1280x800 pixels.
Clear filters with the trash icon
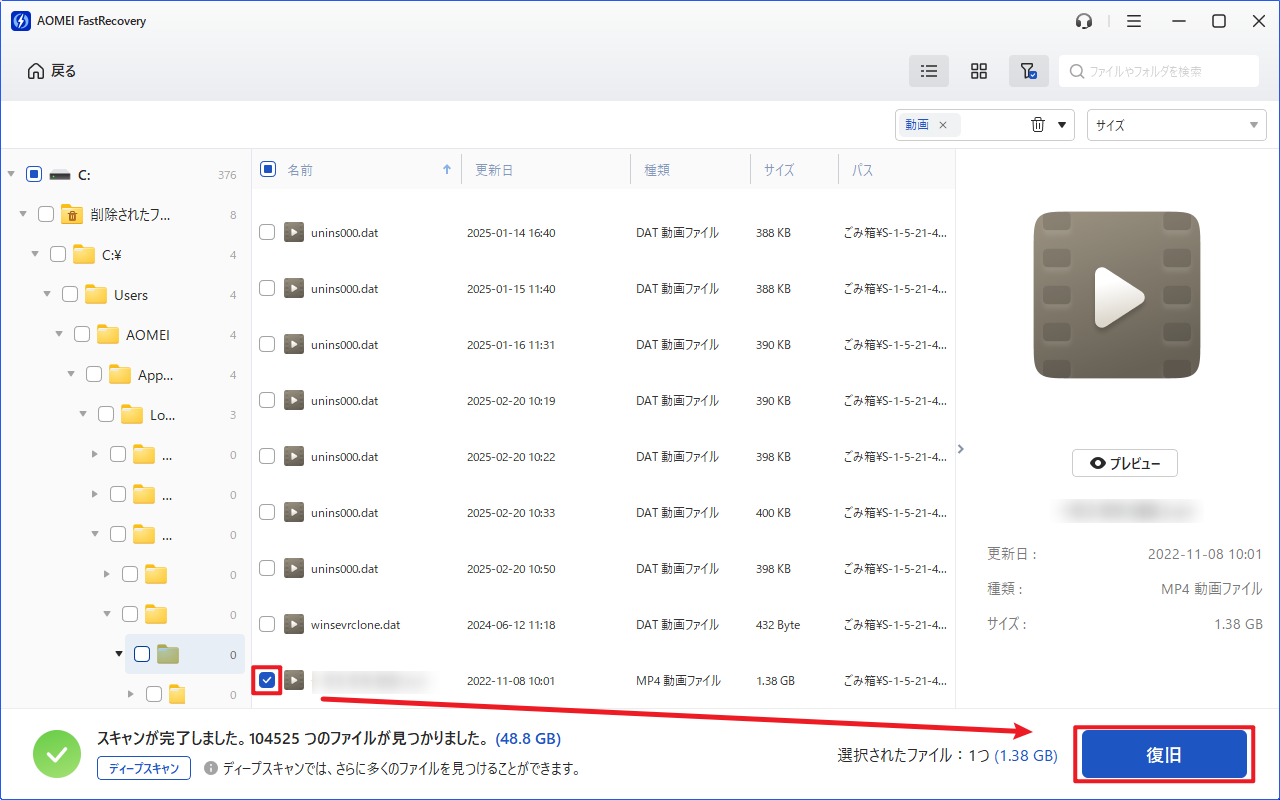(x=1038, y=125)
